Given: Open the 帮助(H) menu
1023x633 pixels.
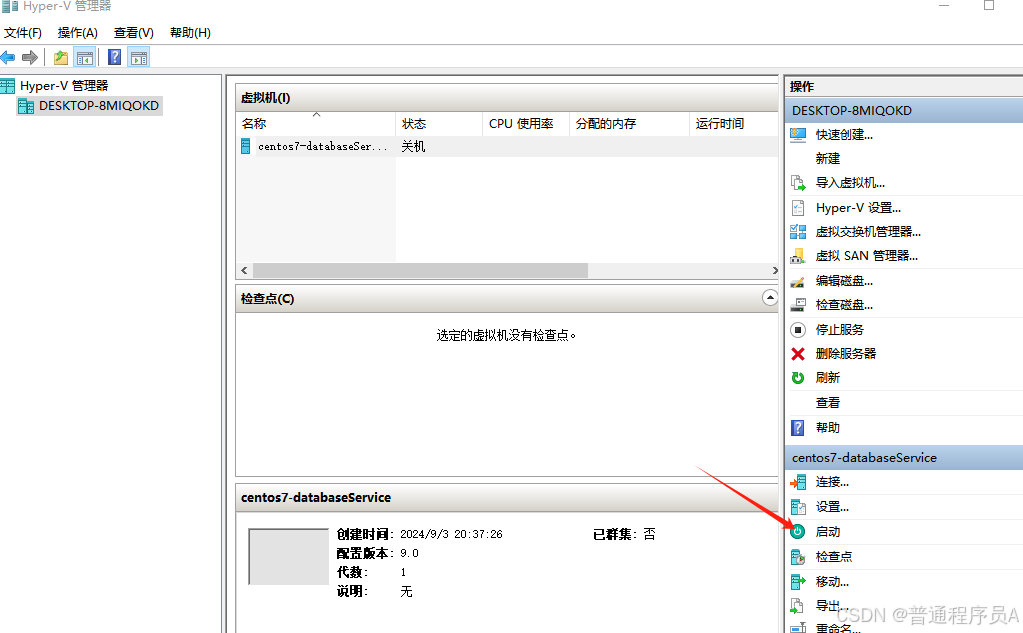Looking at the screenshot, I should click(x=191, y=33).
